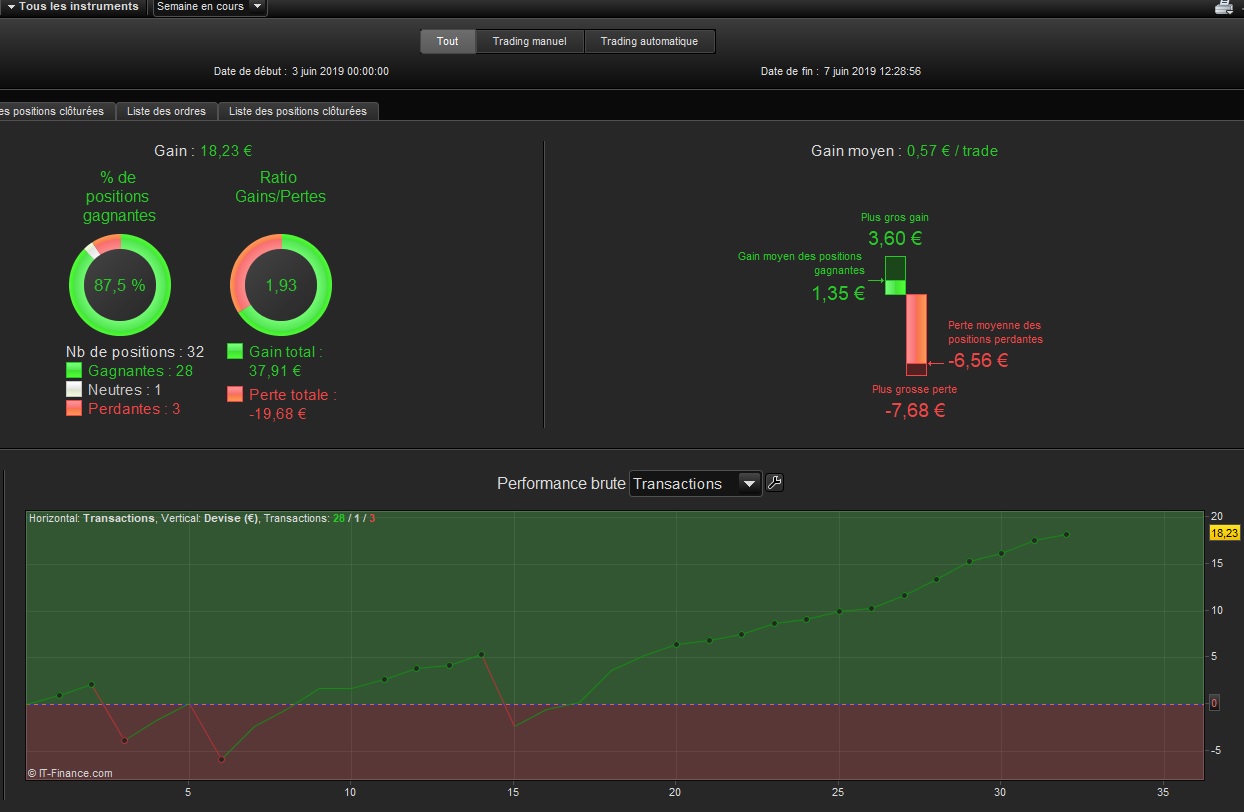Screen dimensions: 1244x812
Task: Click the red Perdantes legend square
Action: (x=74, y=408)
